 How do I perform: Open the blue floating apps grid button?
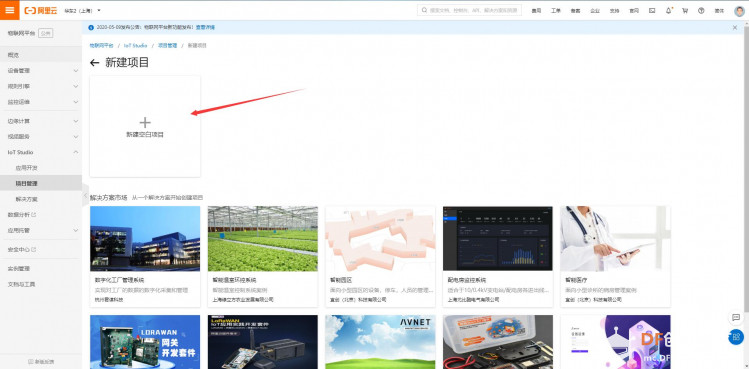pyautogui.click(x=736, y=337)
